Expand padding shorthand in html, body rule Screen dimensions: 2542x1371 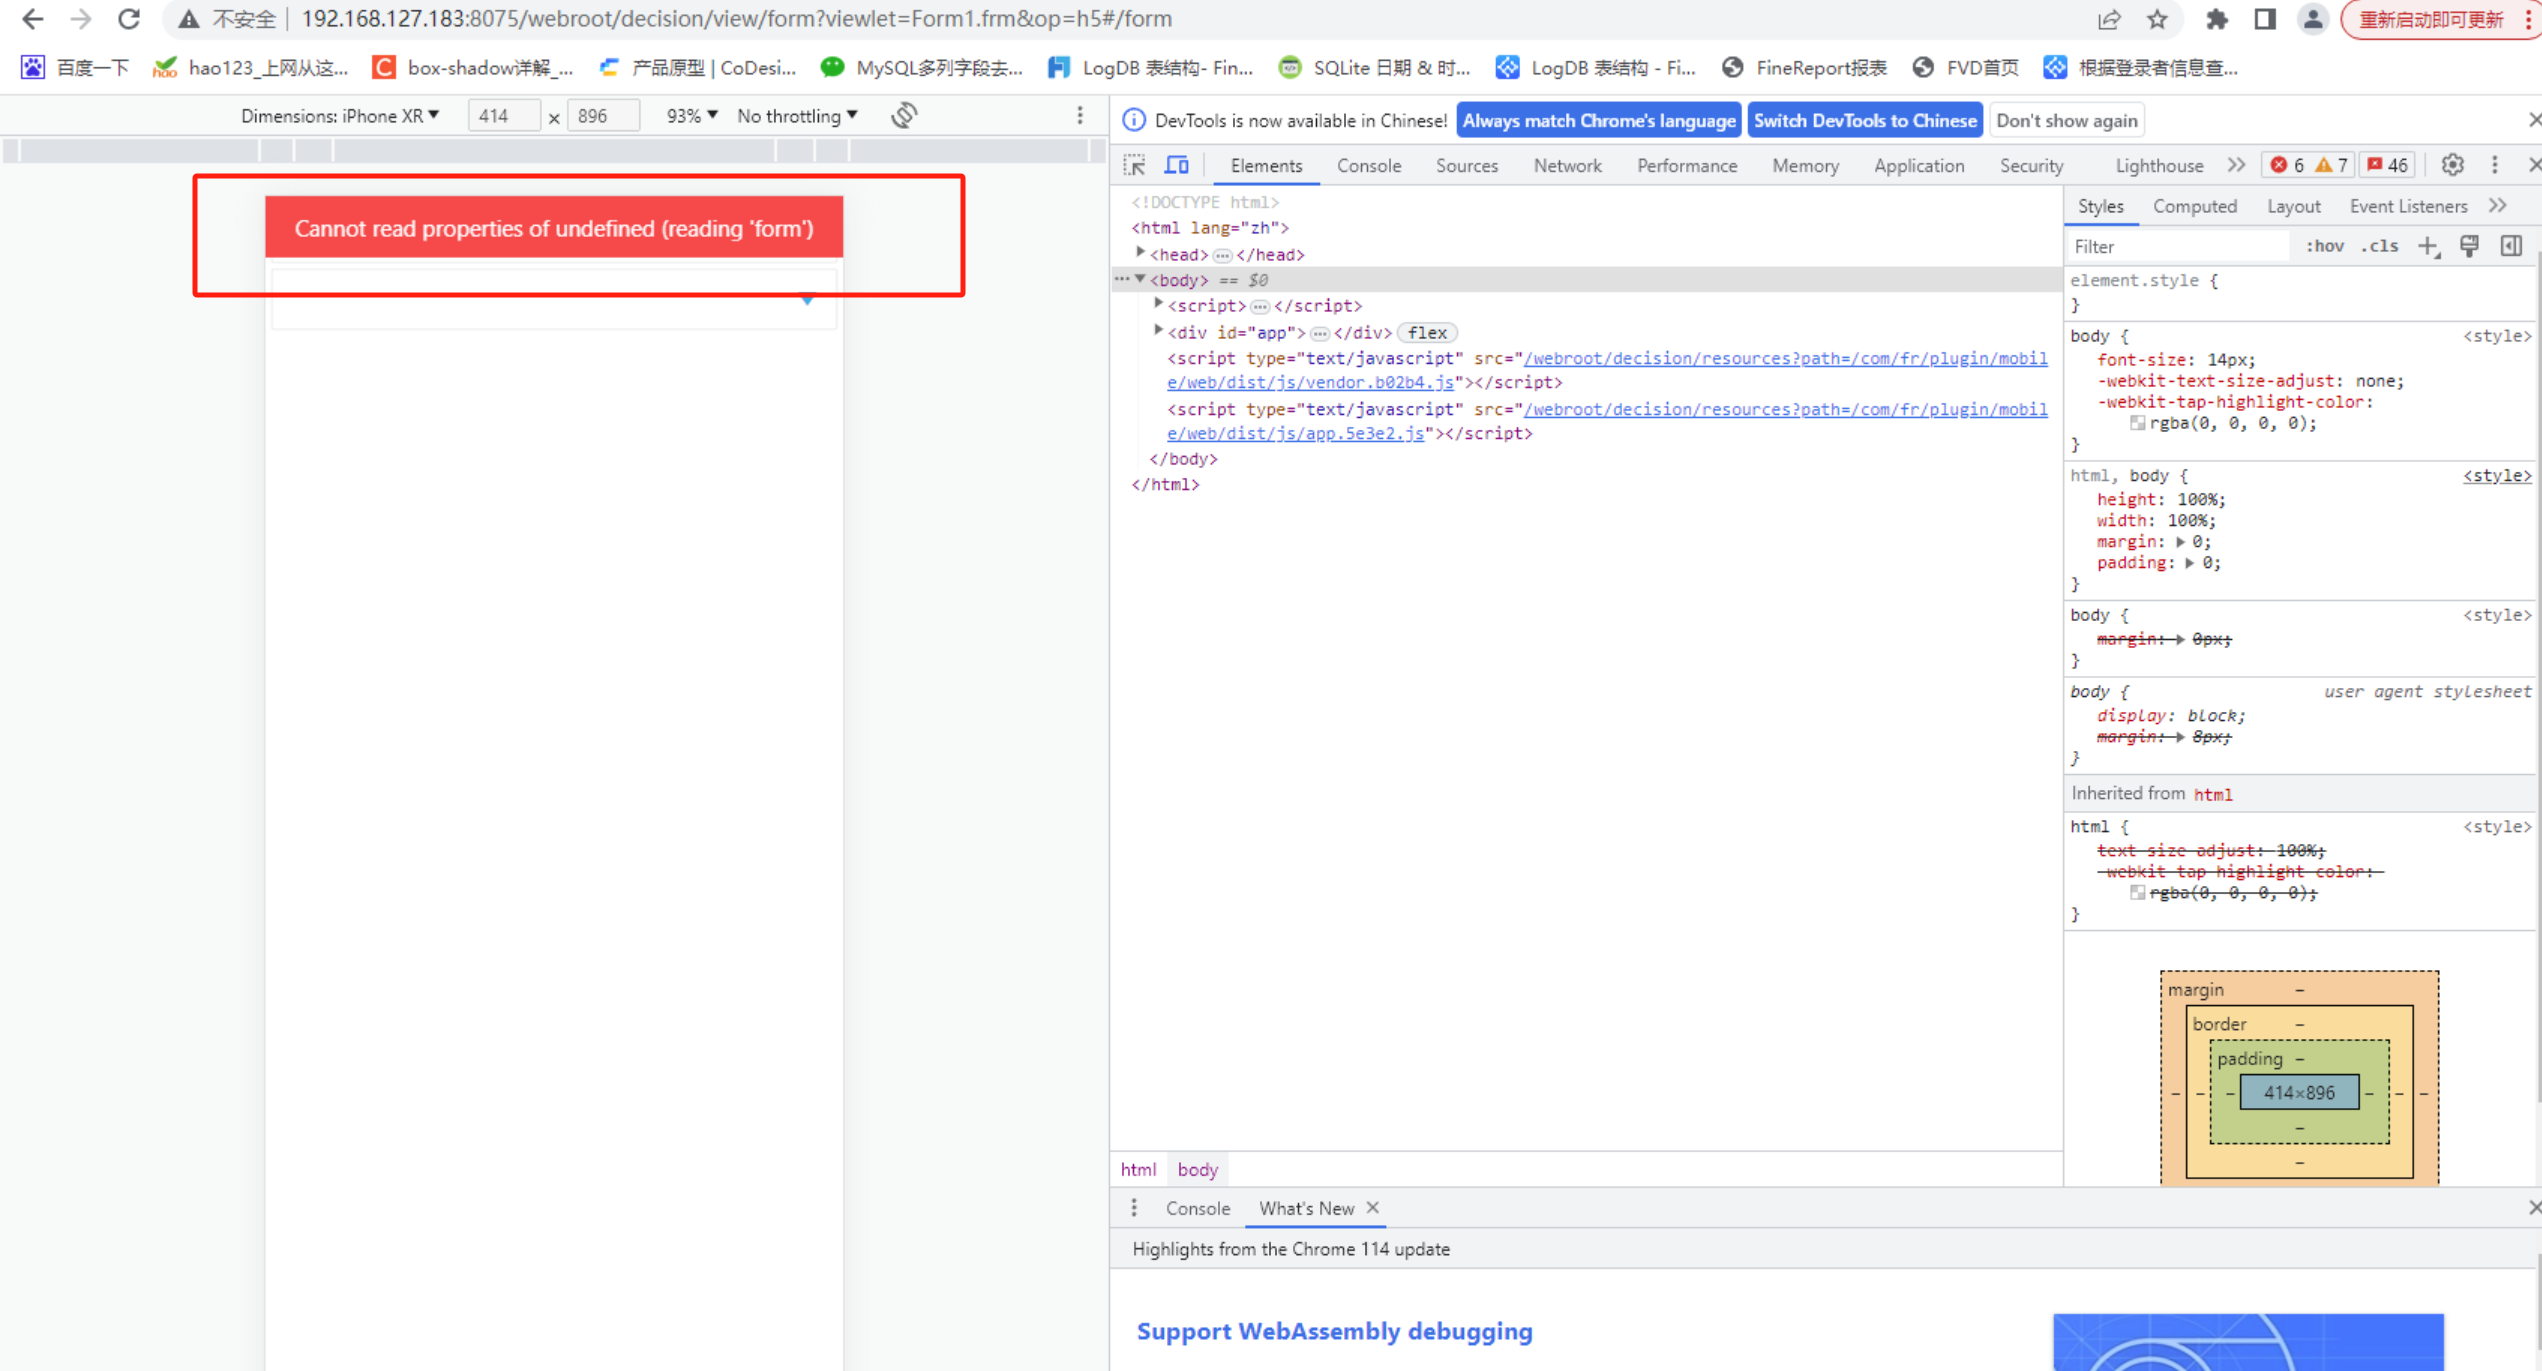(x=2189, y=563)
